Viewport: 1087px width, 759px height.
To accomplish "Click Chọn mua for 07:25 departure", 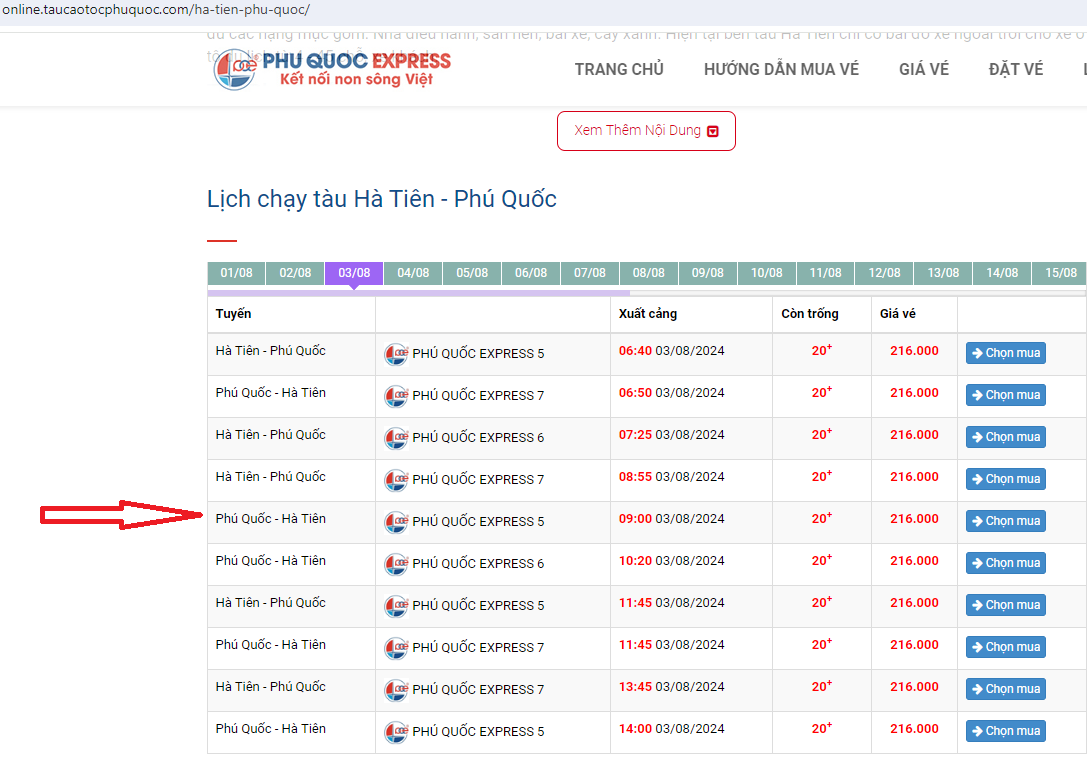I will point(1006,437).
